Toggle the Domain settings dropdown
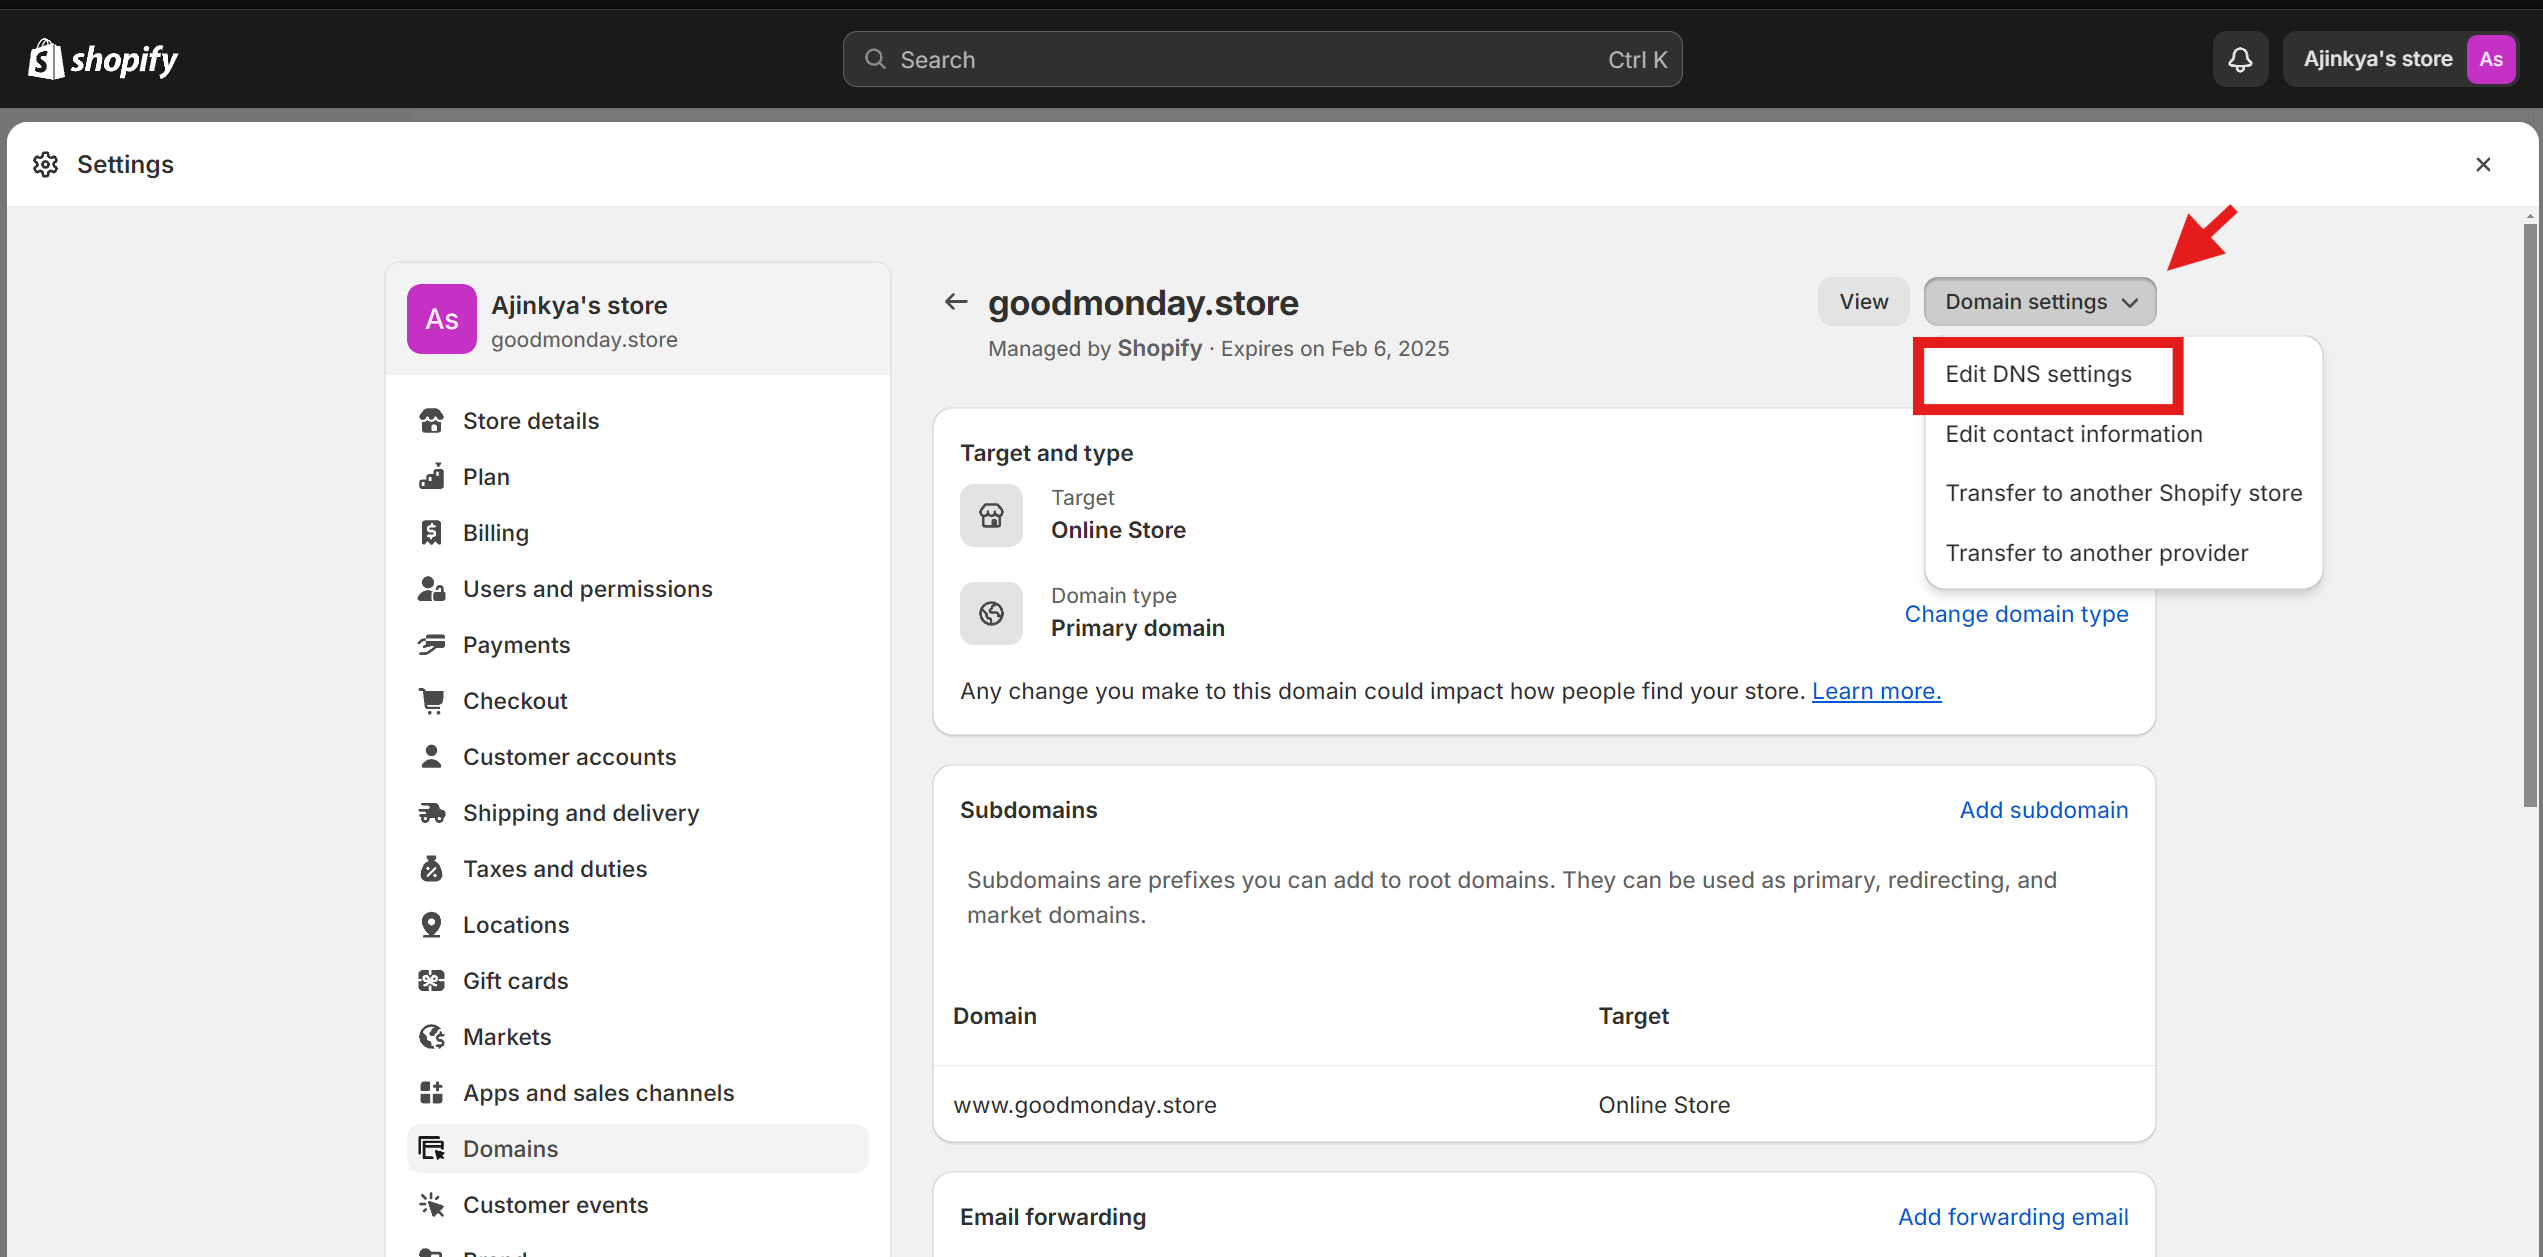This screenshot has width=2543, height=1257. pos(2040,302)
